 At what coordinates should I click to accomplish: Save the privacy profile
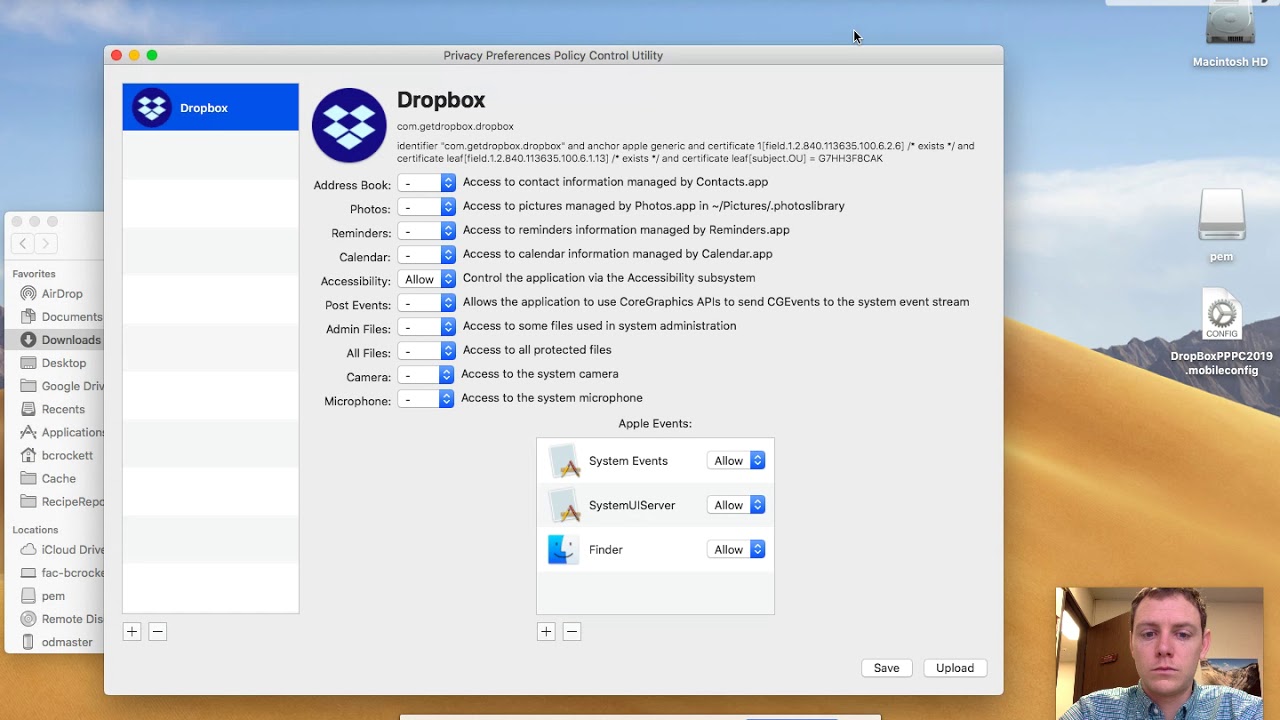[x=887, y=668]
